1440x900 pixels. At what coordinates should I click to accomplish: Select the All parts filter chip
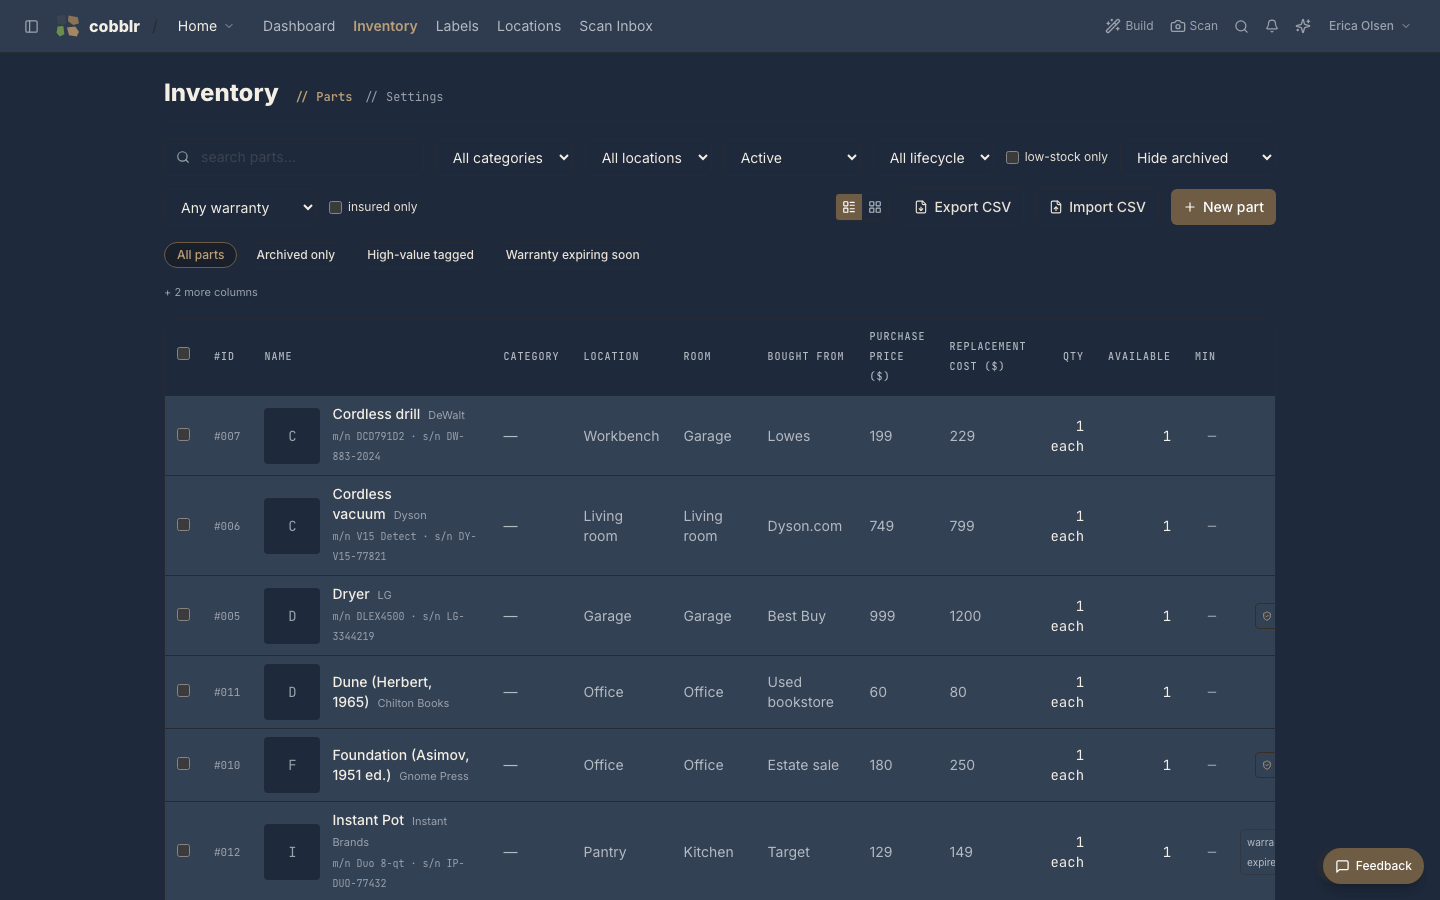(200, 255)
